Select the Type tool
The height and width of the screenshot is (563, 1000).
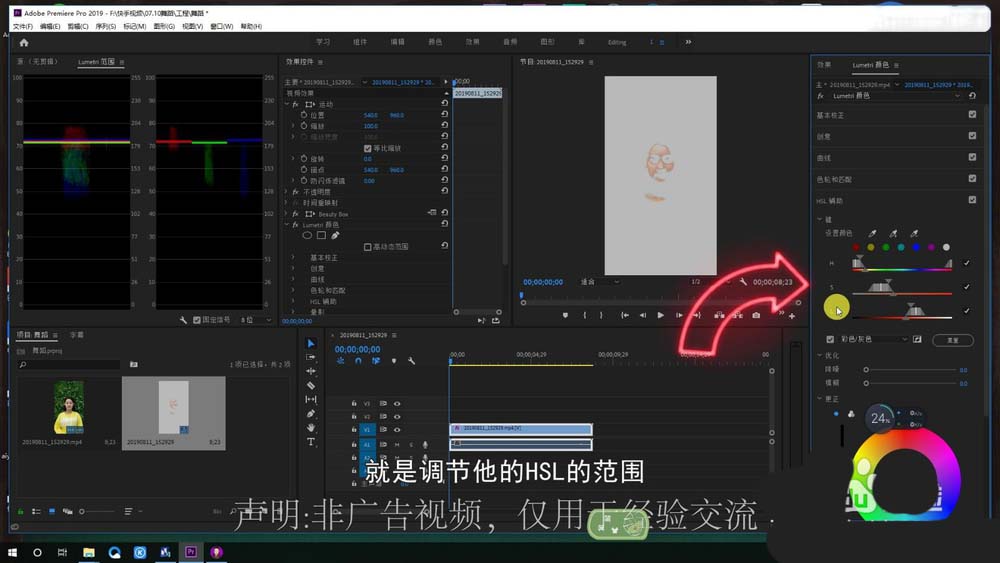pyautogui.click(x=311, y=441)
